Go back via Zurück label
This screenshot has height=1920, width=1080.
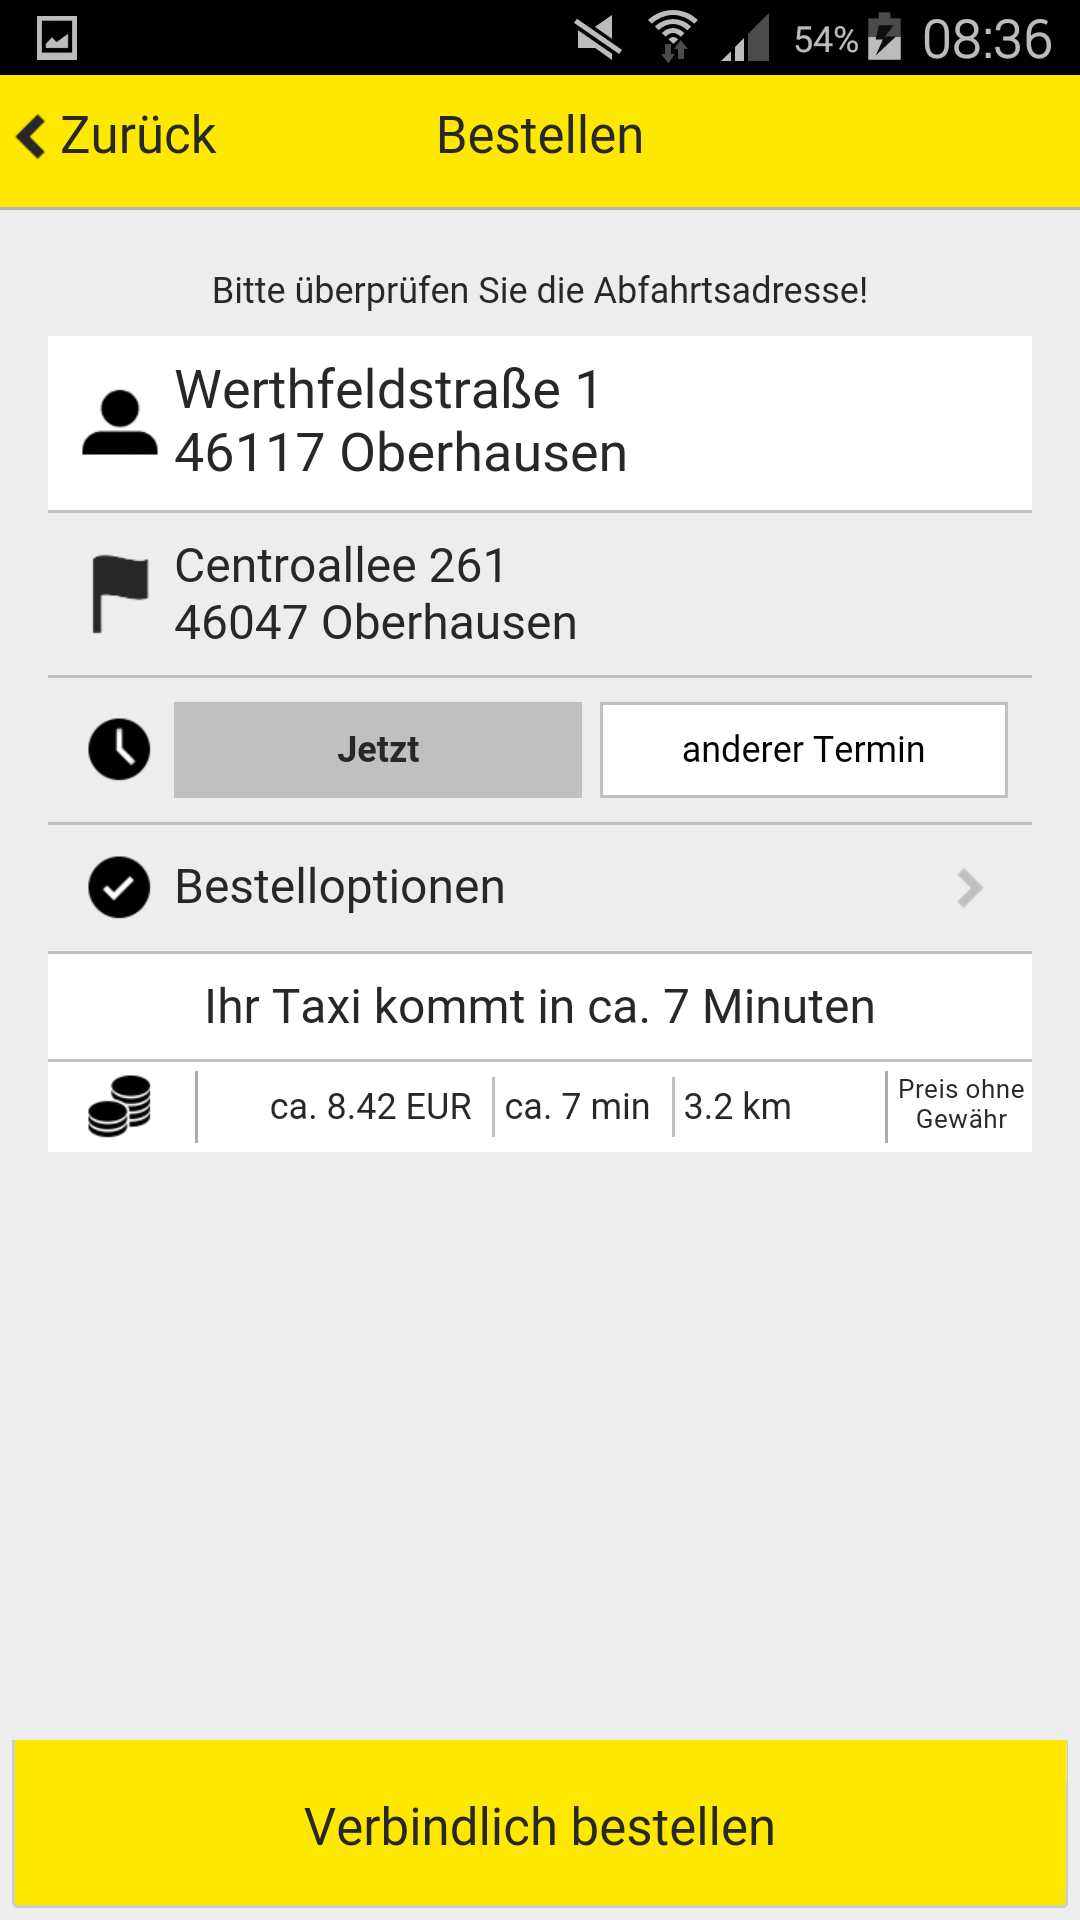[x=138, y=136]
